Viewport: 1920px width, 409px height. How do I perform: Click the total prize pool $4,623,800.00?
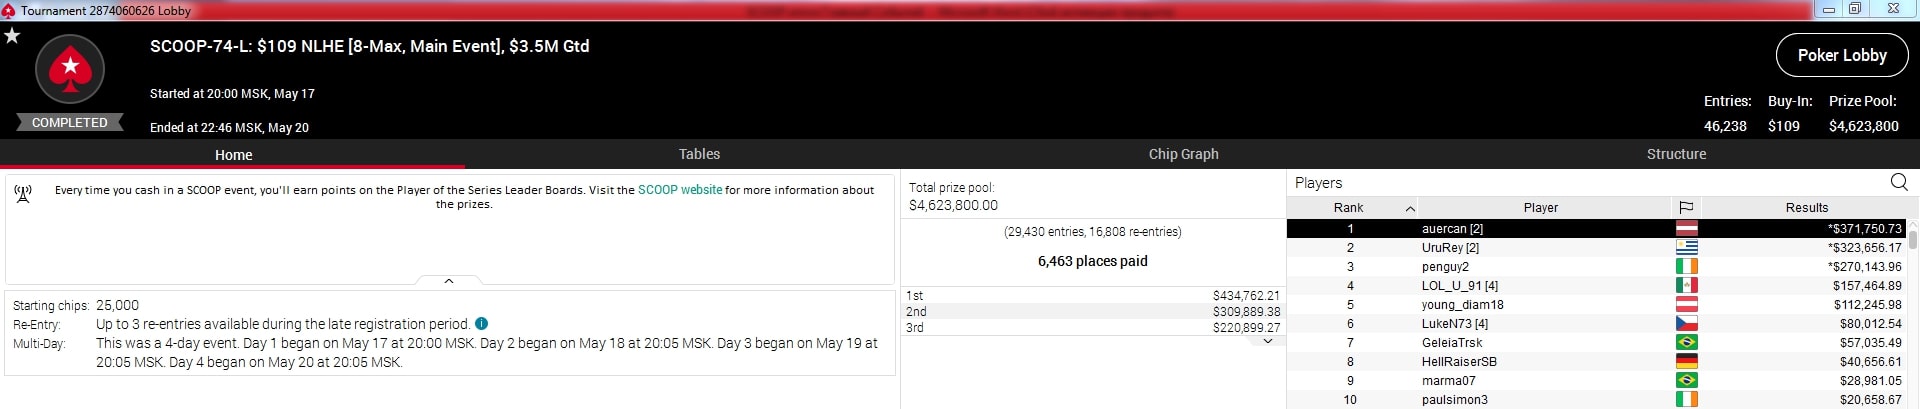953,205
